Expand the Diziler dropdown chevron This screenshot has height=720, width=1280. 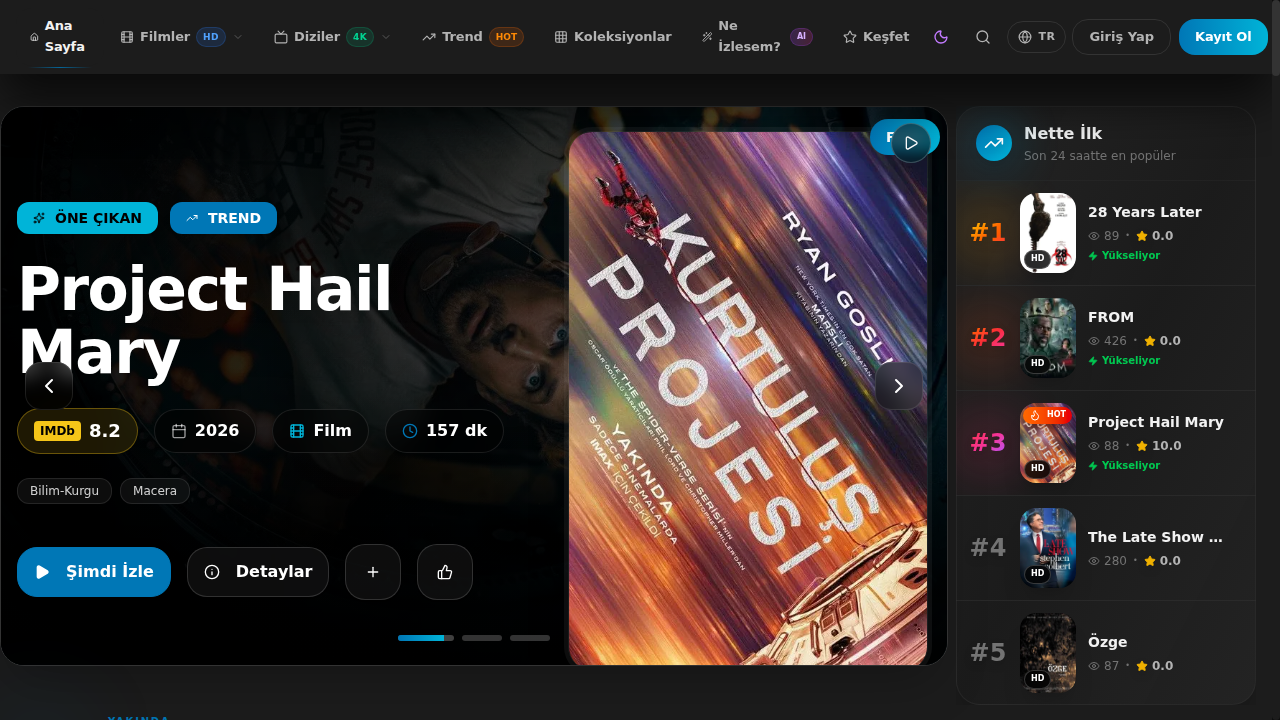[386, 37]
